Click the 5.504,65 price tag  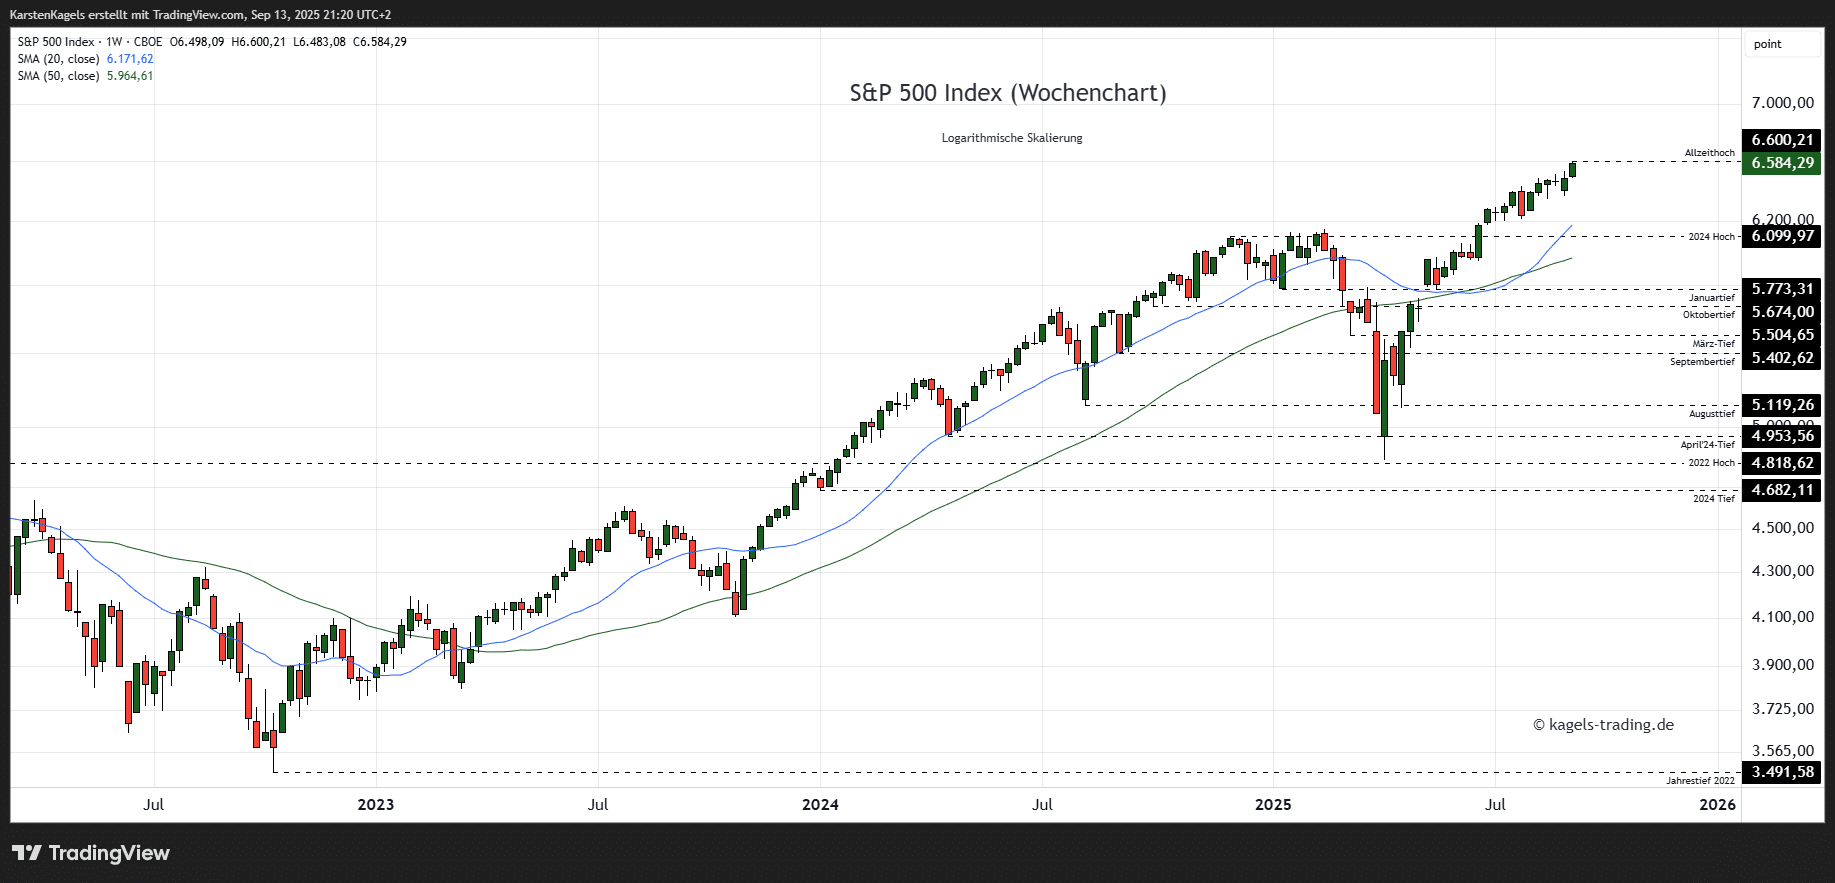coord(1782,335)
